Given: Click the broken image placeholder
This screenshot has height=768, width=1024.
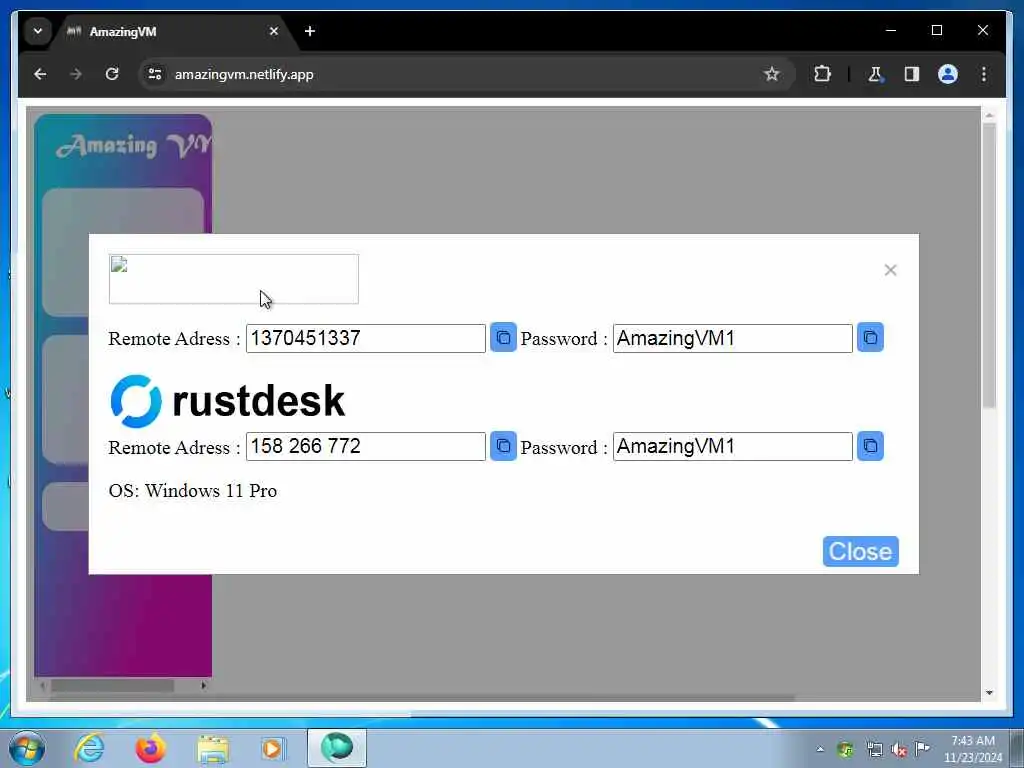Looking at the screenshot, I should 233,279.
